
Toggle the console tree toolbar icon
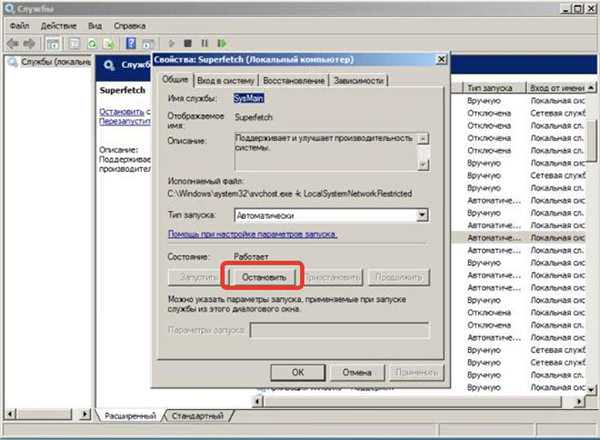click(54, 44)
